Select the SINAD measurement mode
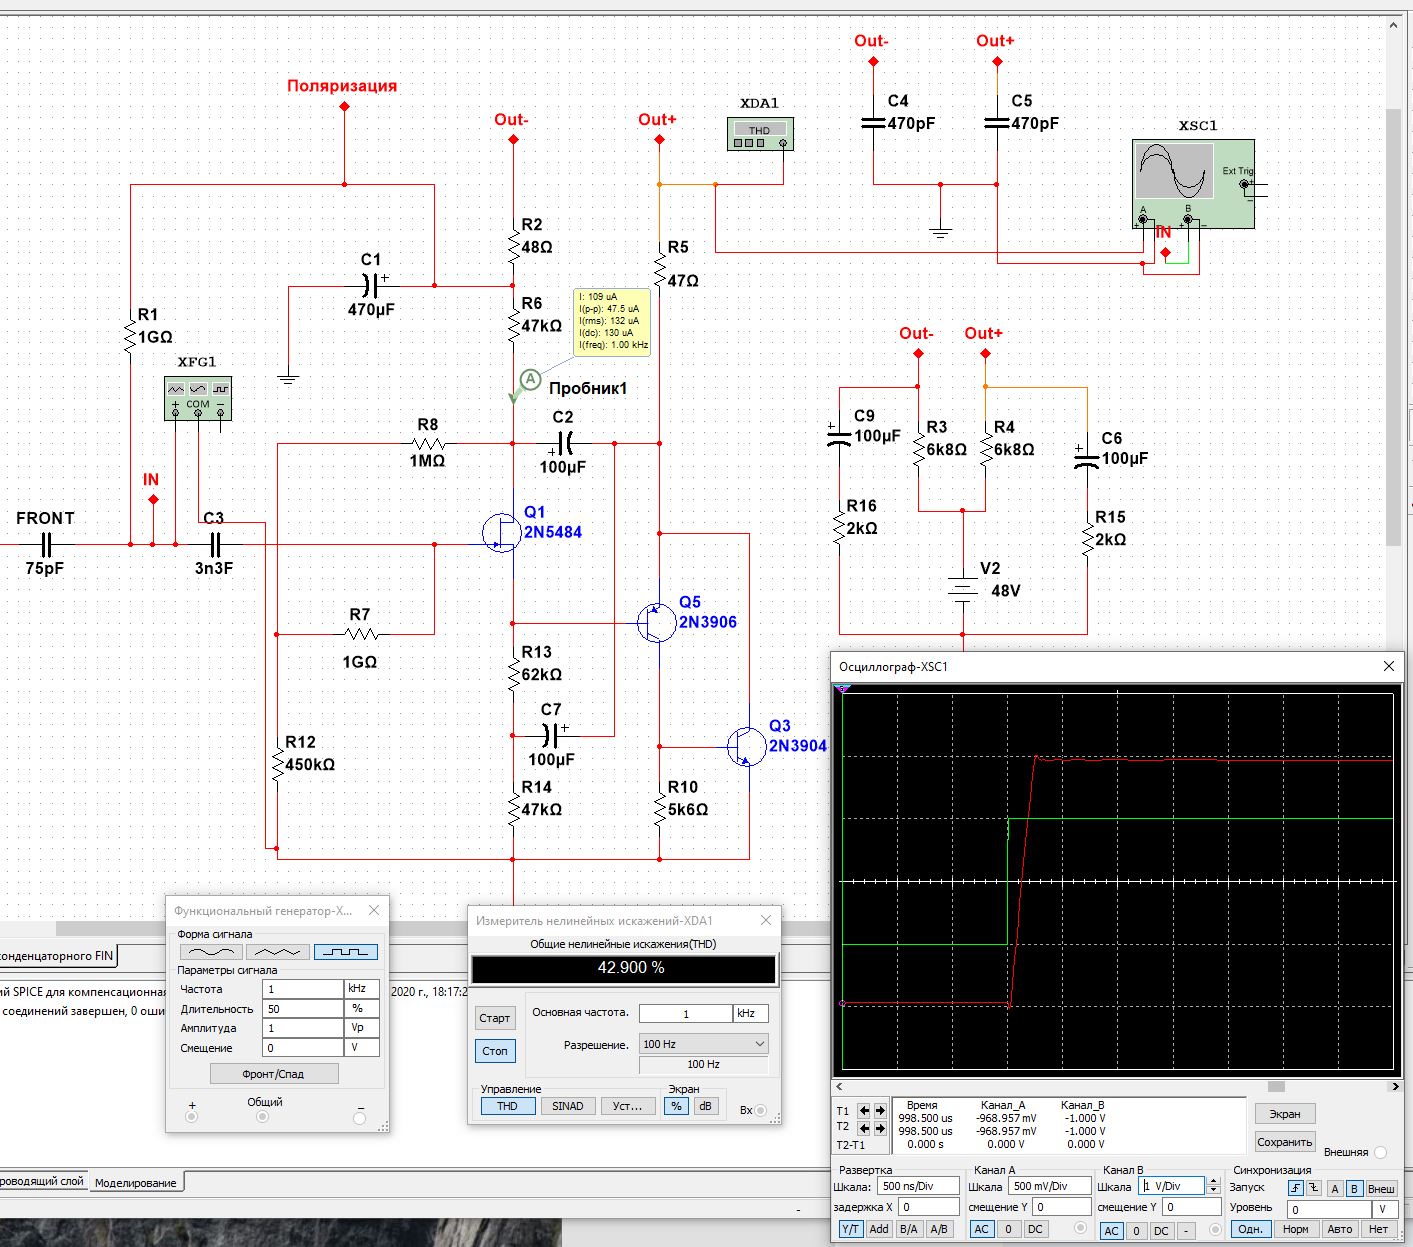 click(x=567, y=1106)
